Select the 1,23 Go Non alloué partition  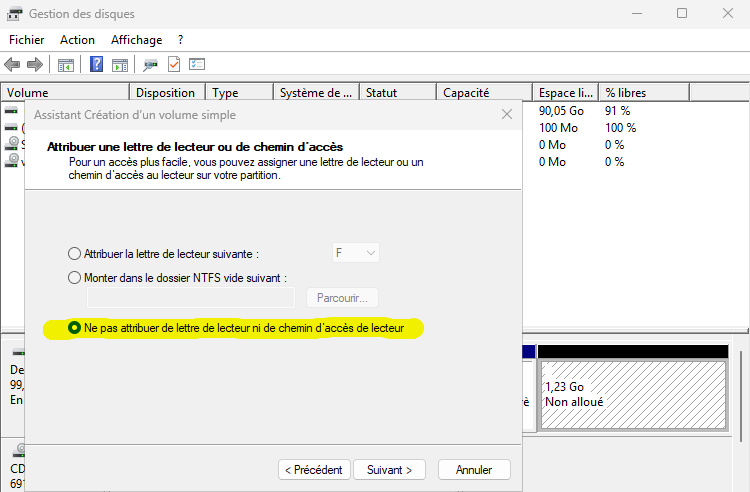tap(632, 395)
